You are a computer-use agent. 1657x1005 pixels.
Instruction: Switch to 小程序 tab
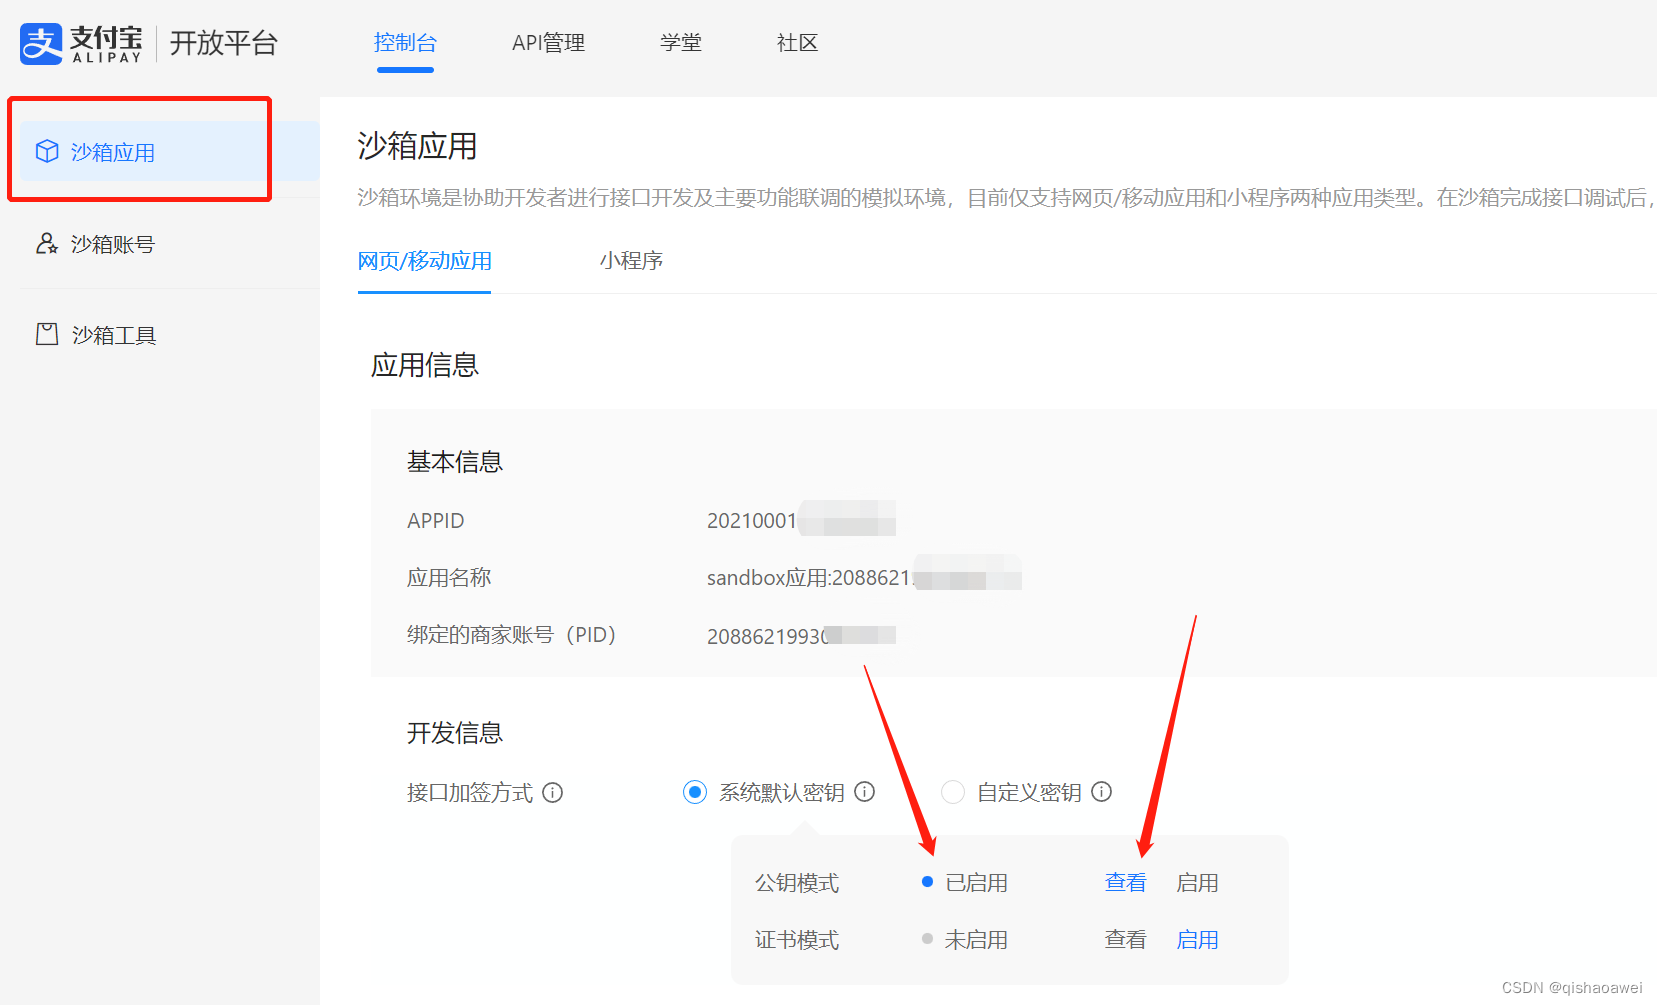[632, 261]
